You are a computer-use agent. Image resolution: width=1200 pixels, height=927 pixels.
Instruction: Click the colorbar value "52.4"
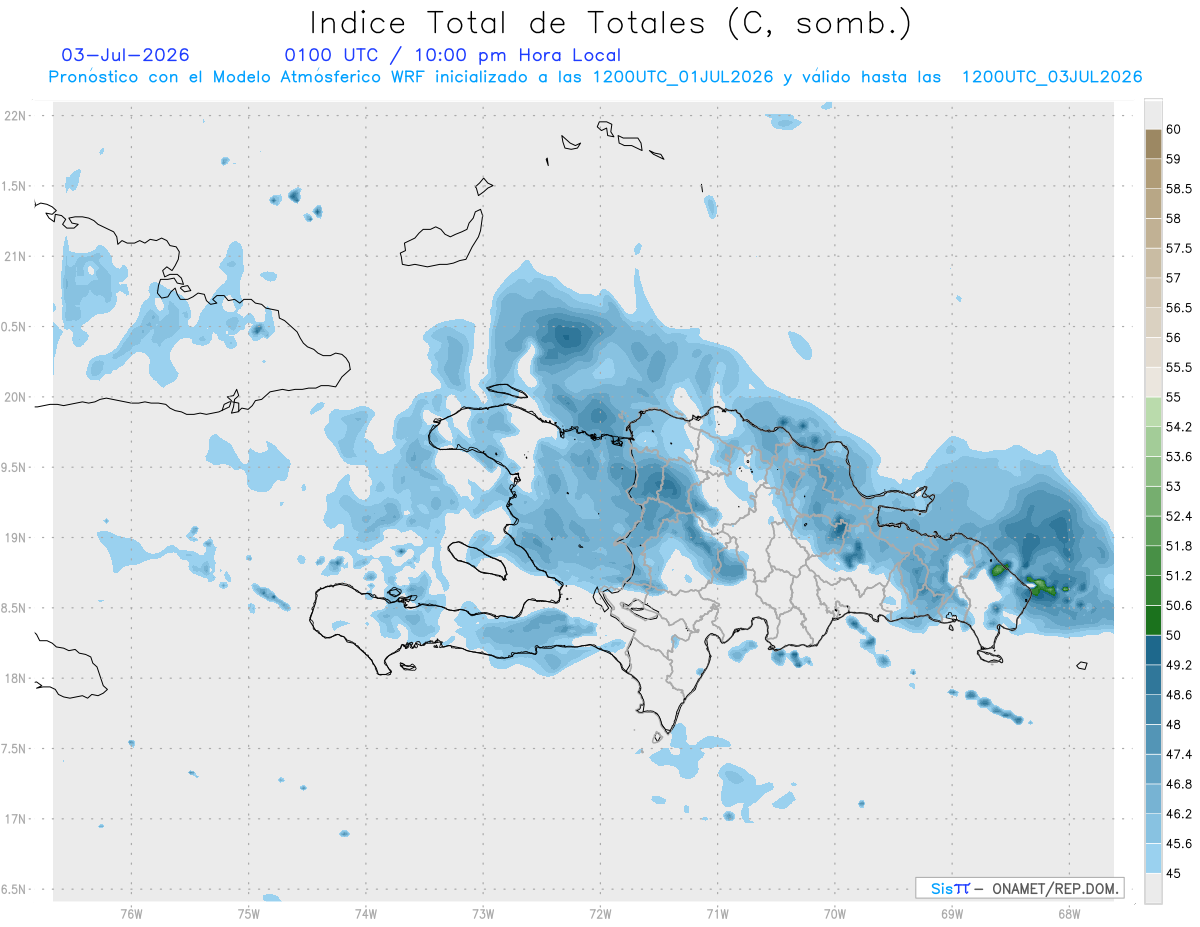(1179, 516)
